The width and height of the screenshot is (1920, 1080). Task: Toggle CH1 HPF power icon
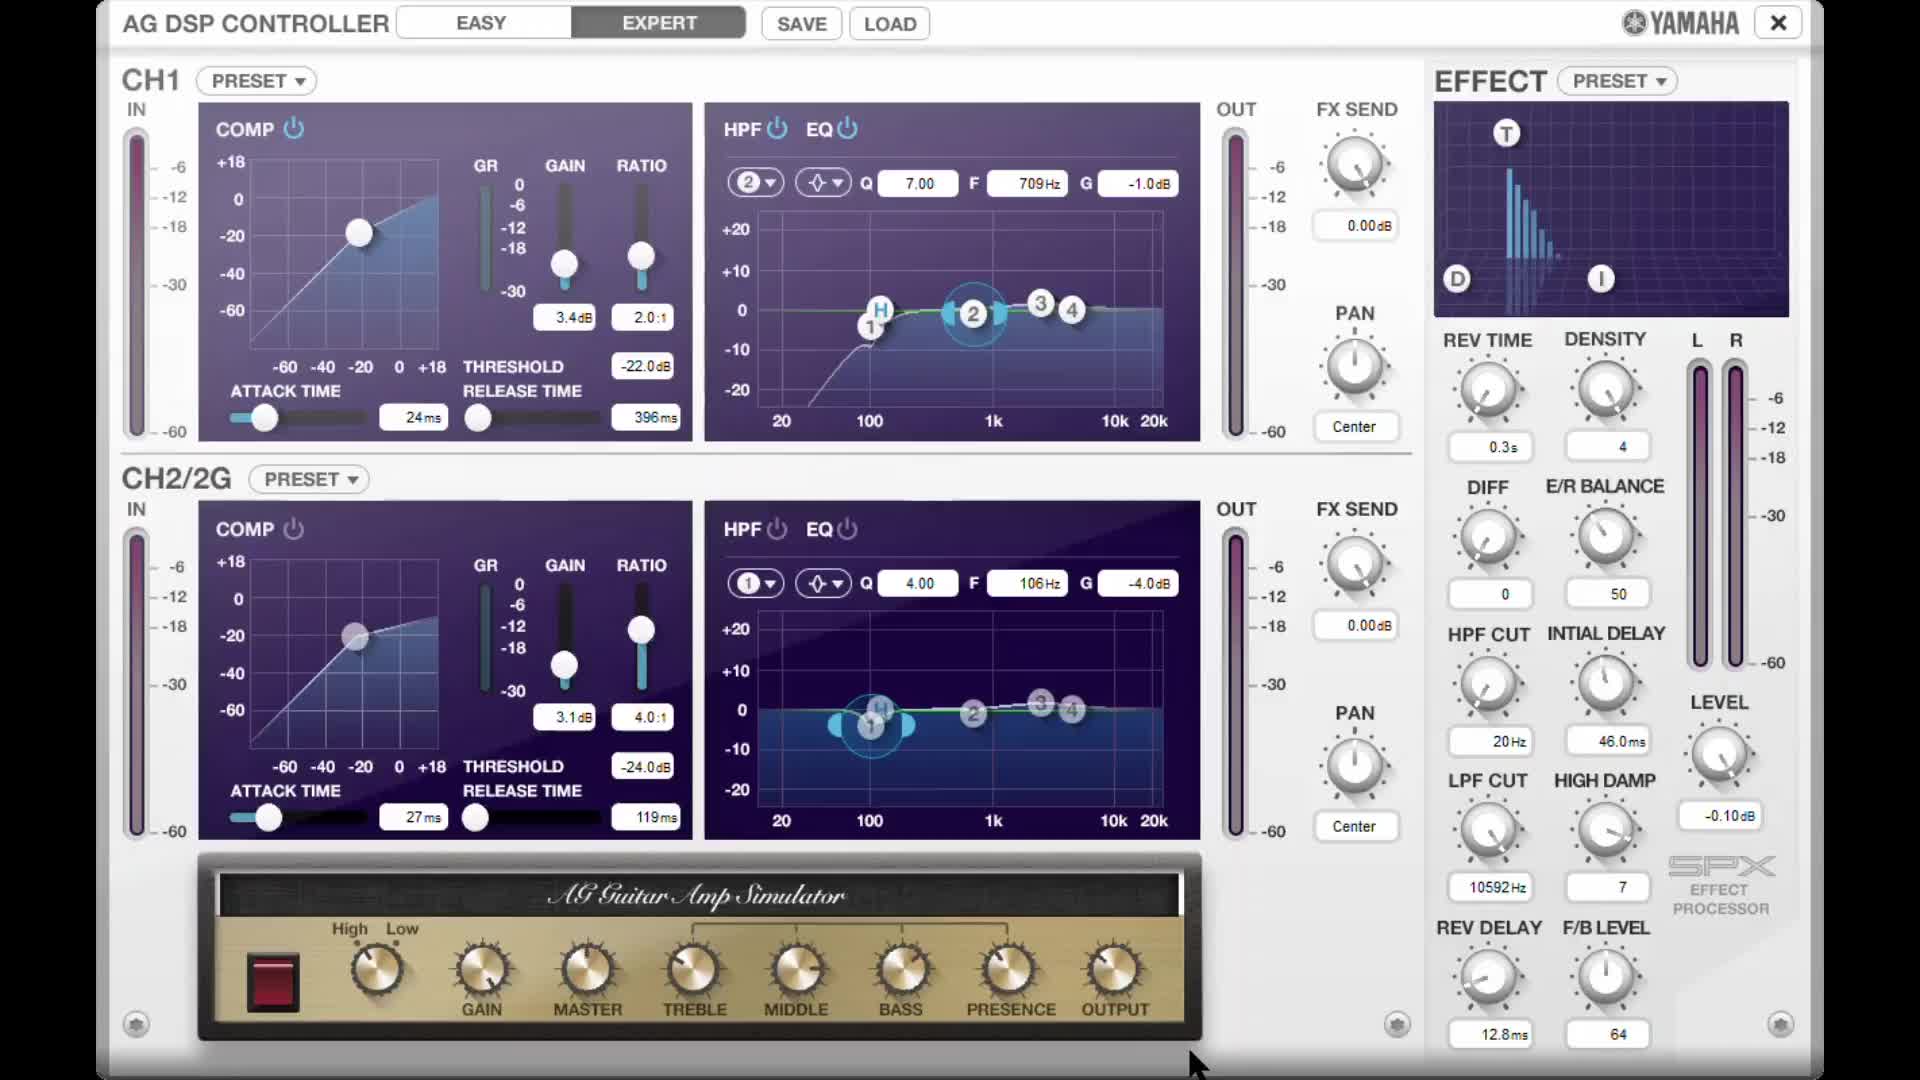pos(777,128)
